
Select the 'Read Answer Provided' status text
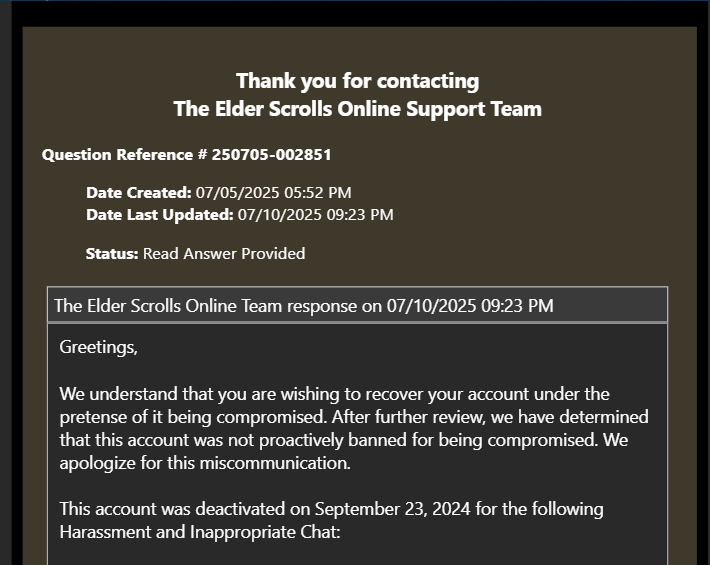(x=224, y=254)
